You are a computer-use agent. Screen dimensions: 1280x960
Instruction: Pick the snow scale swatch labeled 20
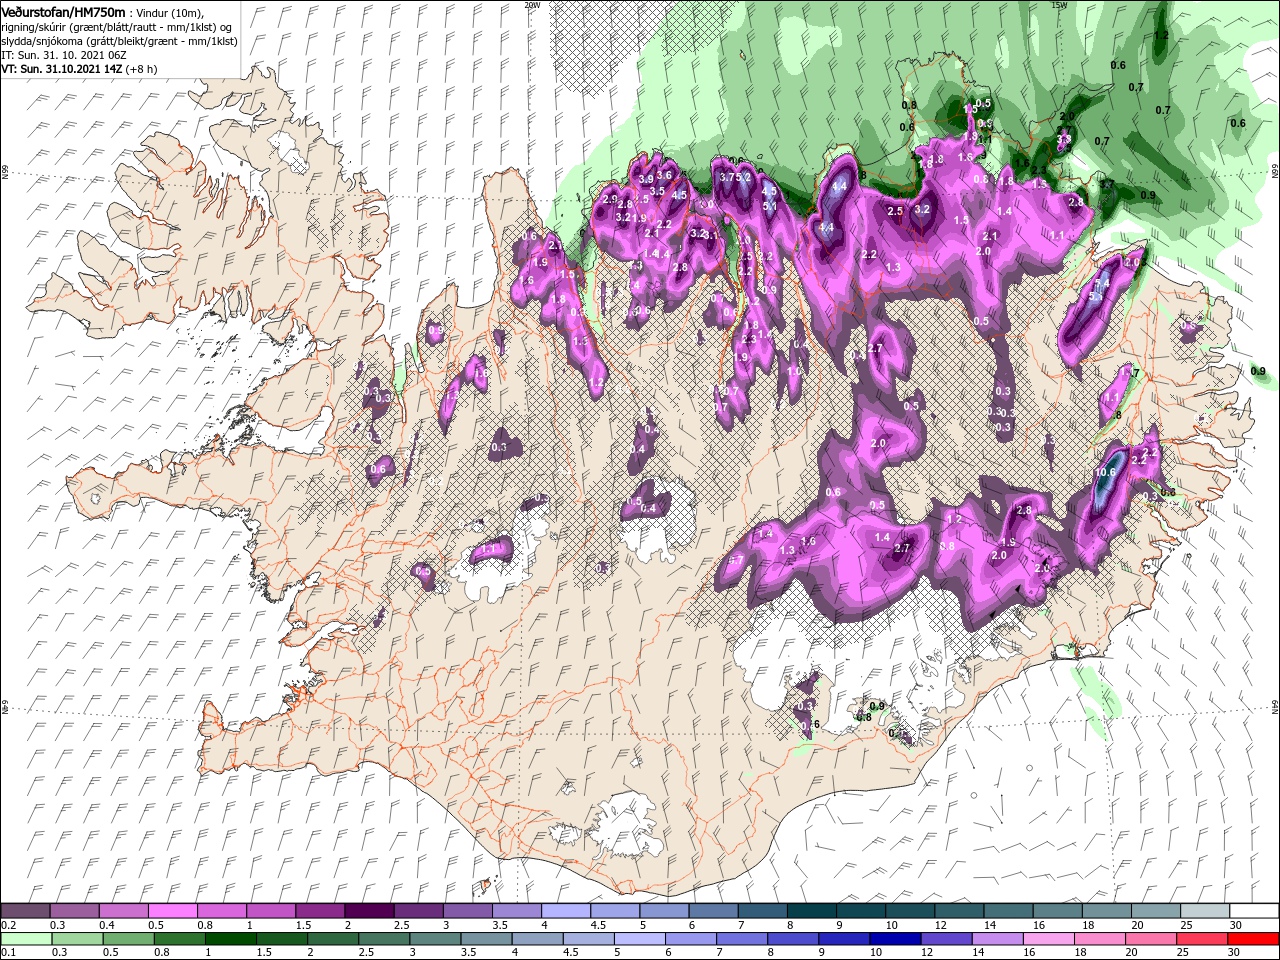tap(1156, 910)
